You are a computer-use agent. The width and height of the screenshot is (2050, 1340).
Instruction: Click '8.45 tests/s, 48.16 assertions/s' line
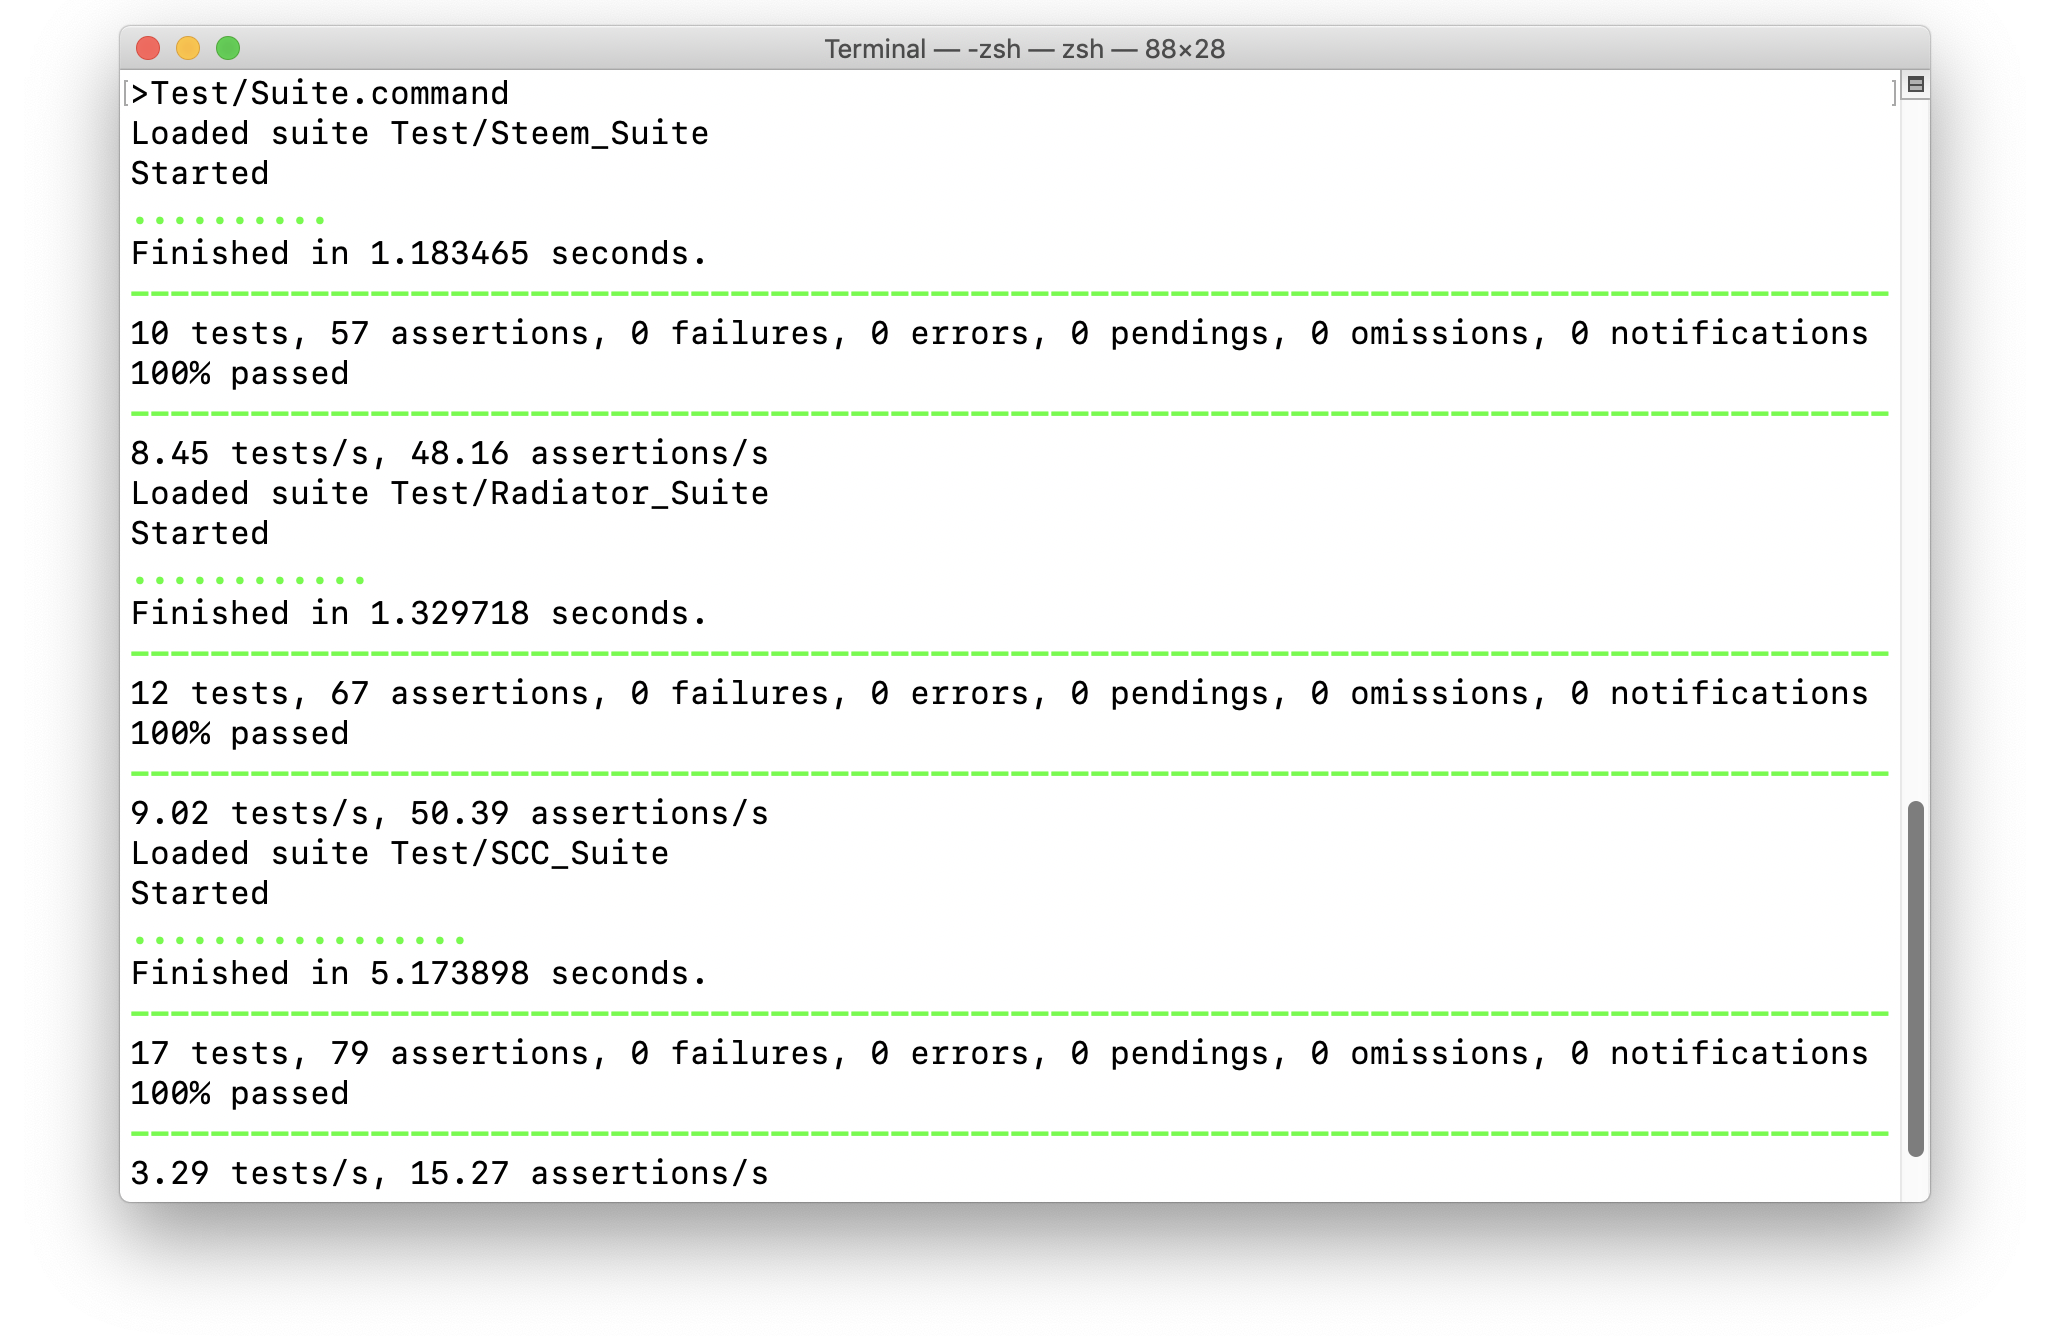pyautogui.click(x=450, y=454)
